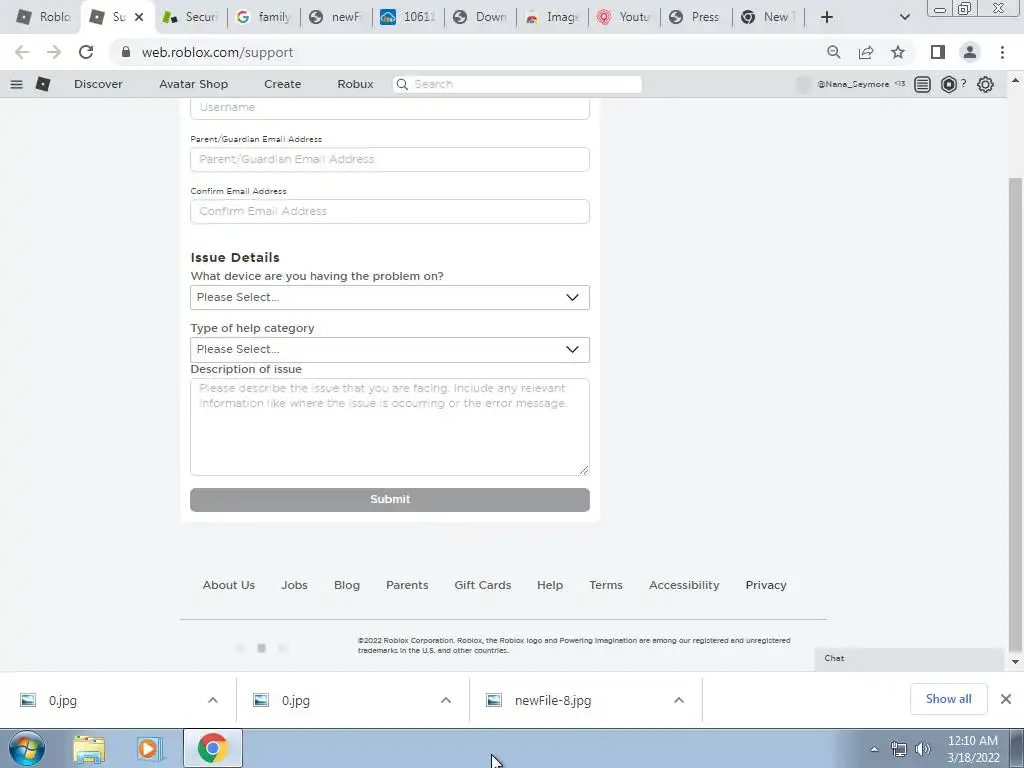Open the Privacy footer link
Viewport: 1024px width, 768px height.
coord(766,585)
